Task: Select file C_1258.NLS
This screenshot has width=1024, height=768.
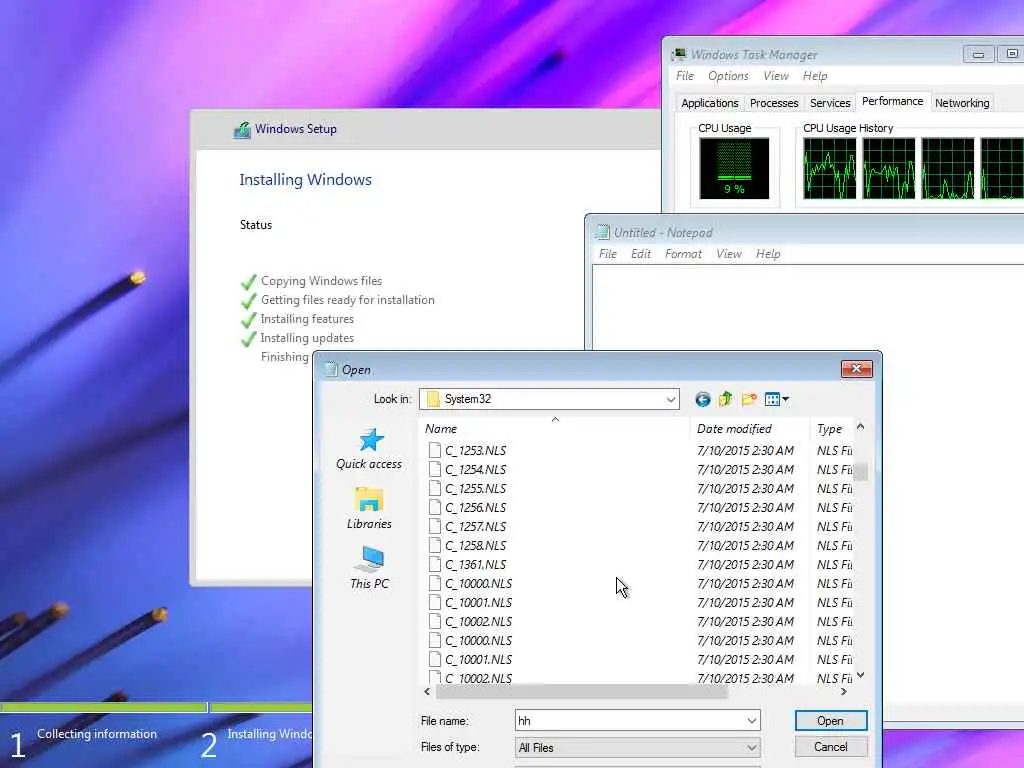Action: 475,545
